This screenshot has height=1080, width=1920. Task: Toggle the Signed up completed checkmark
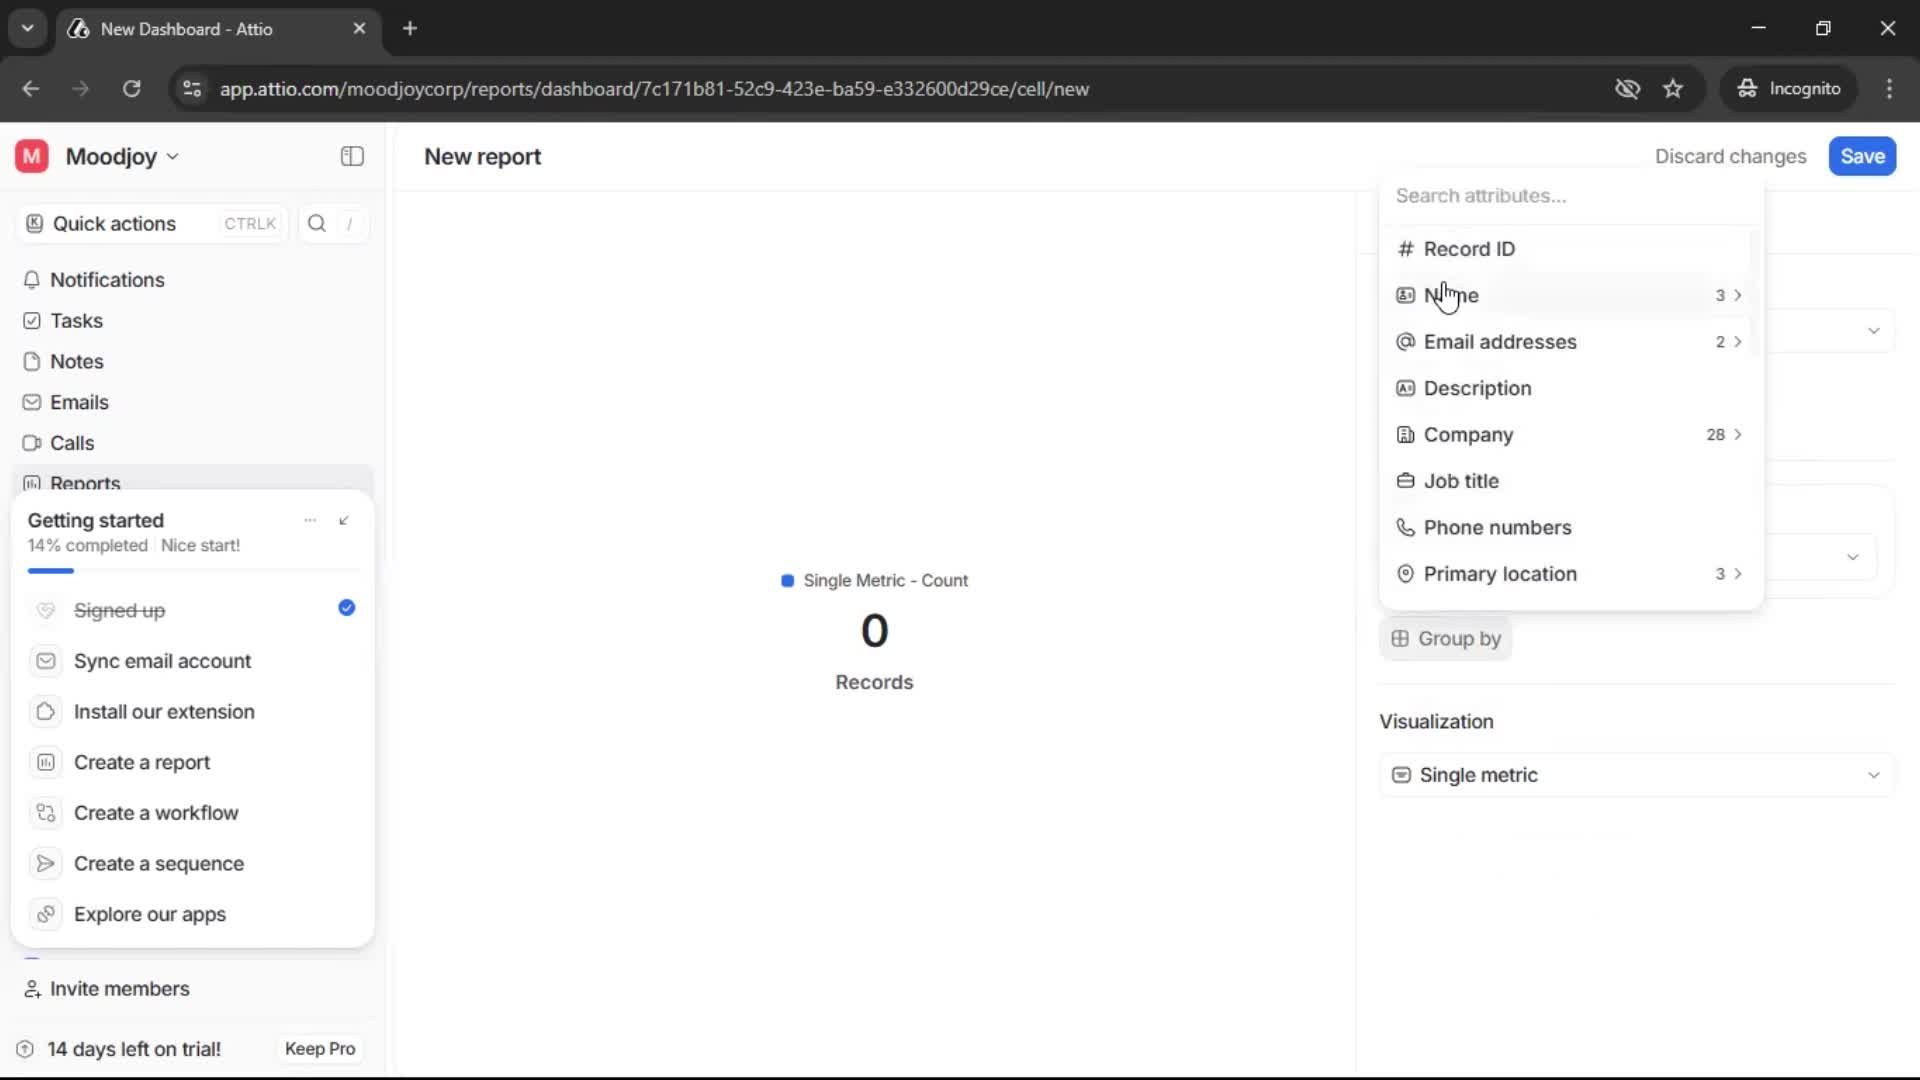pyautogui.click(x=346, y=608)
